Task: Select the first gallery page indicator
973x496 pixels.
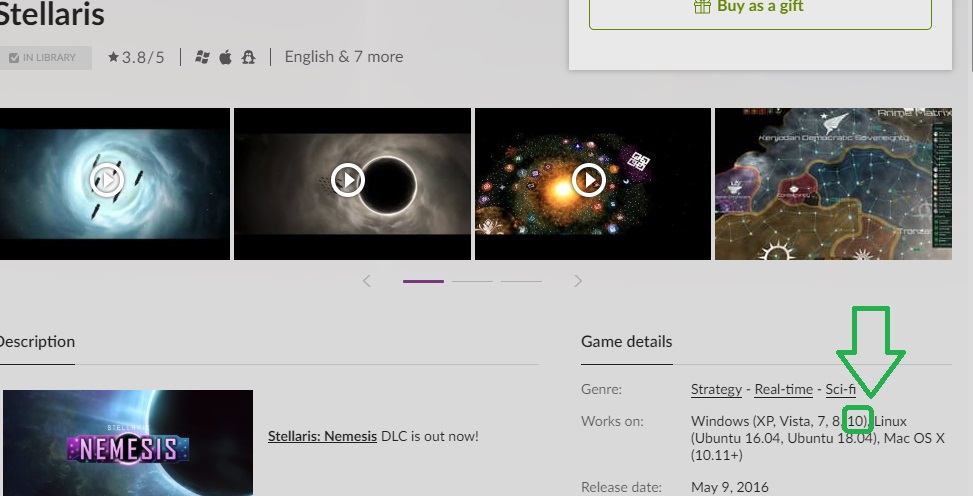Action: pyautogui.click(x=423, y=281)
